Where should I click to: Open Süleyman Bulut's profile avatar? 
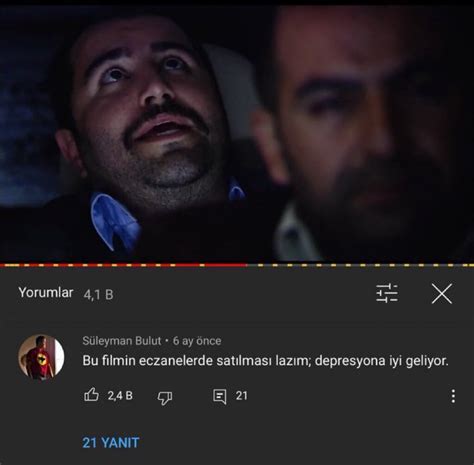click(x=41, y=357)
